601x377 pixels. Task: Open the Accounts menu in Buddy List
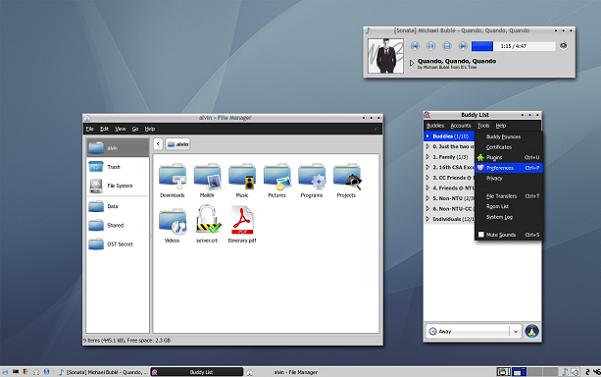[x=460, y=126]
